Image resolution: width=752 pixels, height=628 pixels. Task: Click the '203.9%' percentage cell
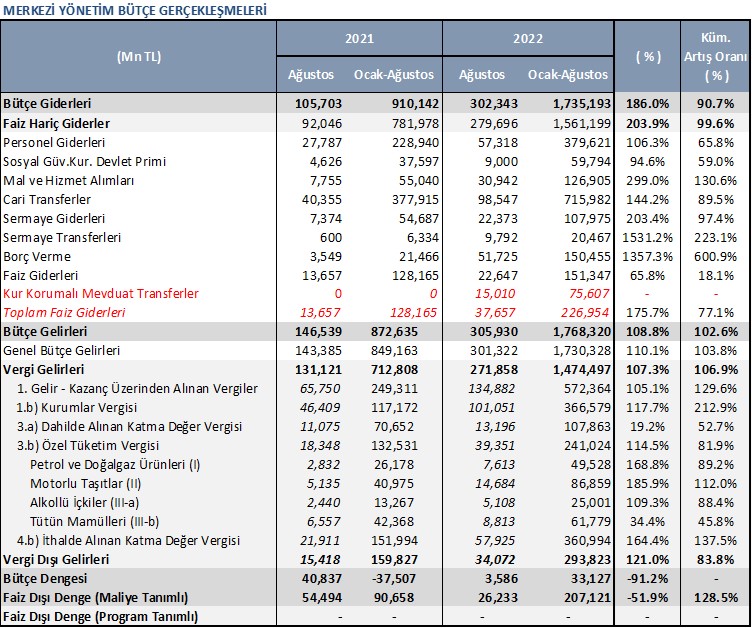647,124
